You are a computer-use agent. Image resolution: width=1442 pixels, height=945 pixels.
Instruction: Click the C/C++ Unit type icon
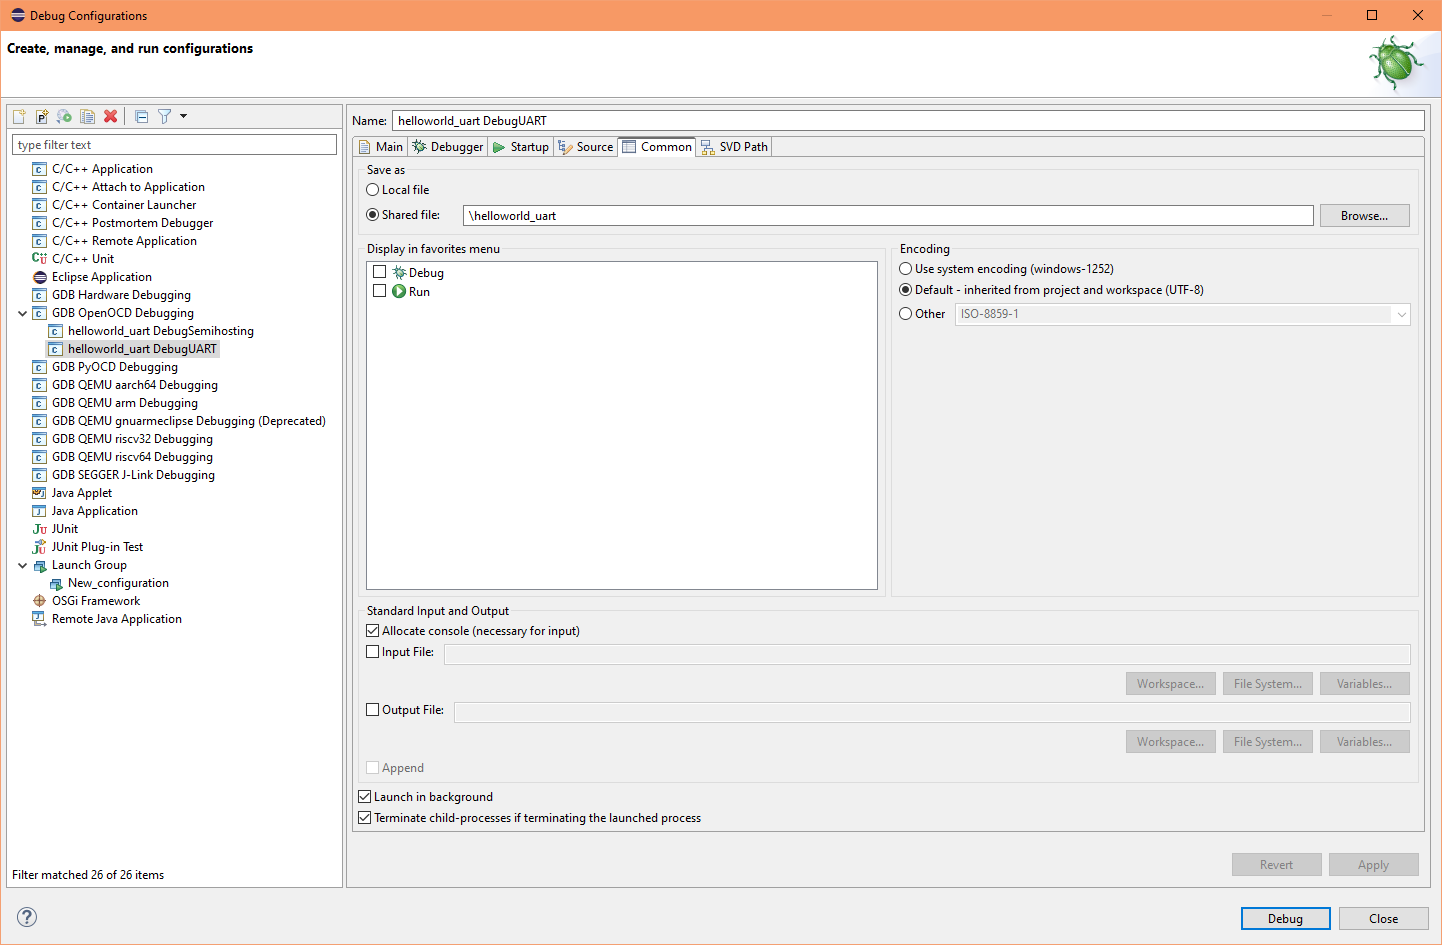pyautogui.click(x=39, y=259)
